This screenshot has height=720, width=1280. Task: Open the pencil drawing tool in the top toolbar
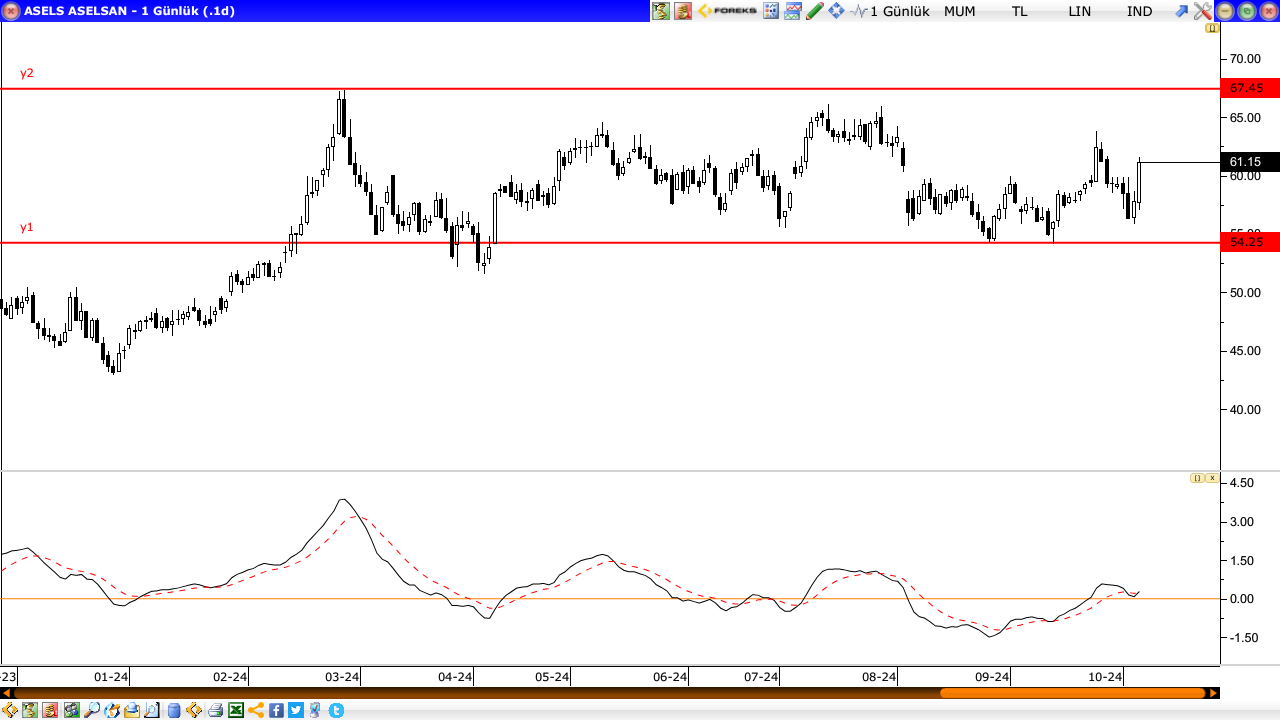coord(815,11)
